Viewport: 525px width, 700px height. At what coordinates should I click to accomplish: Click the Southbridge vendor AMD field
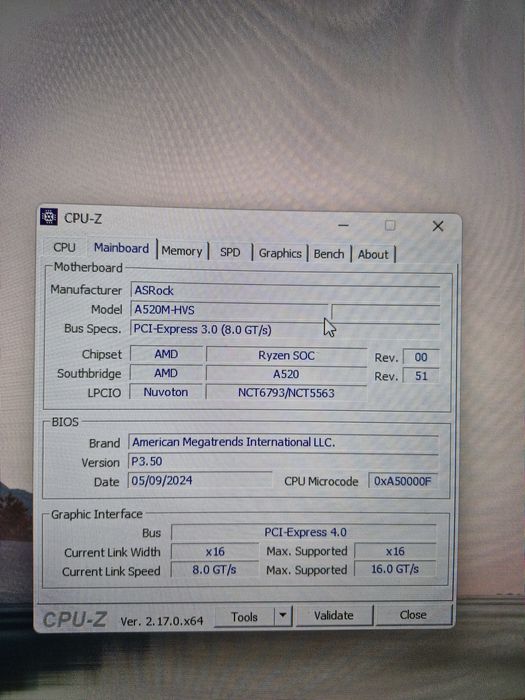coord(166,373)
